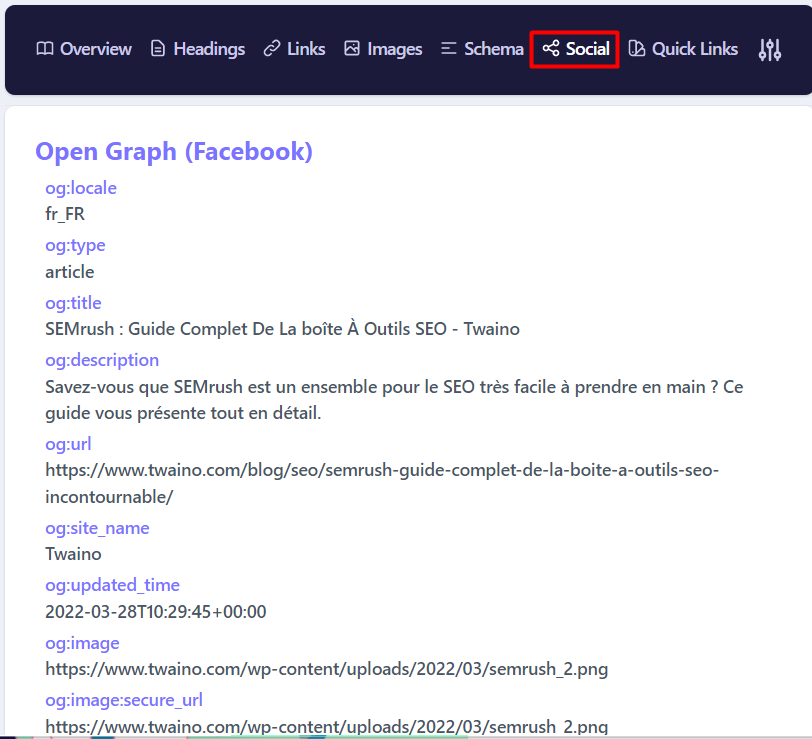Screen dimensions: 812x739
Task: Click the Open Graph (Facebook) heading
Action: (x=174, y=152)
